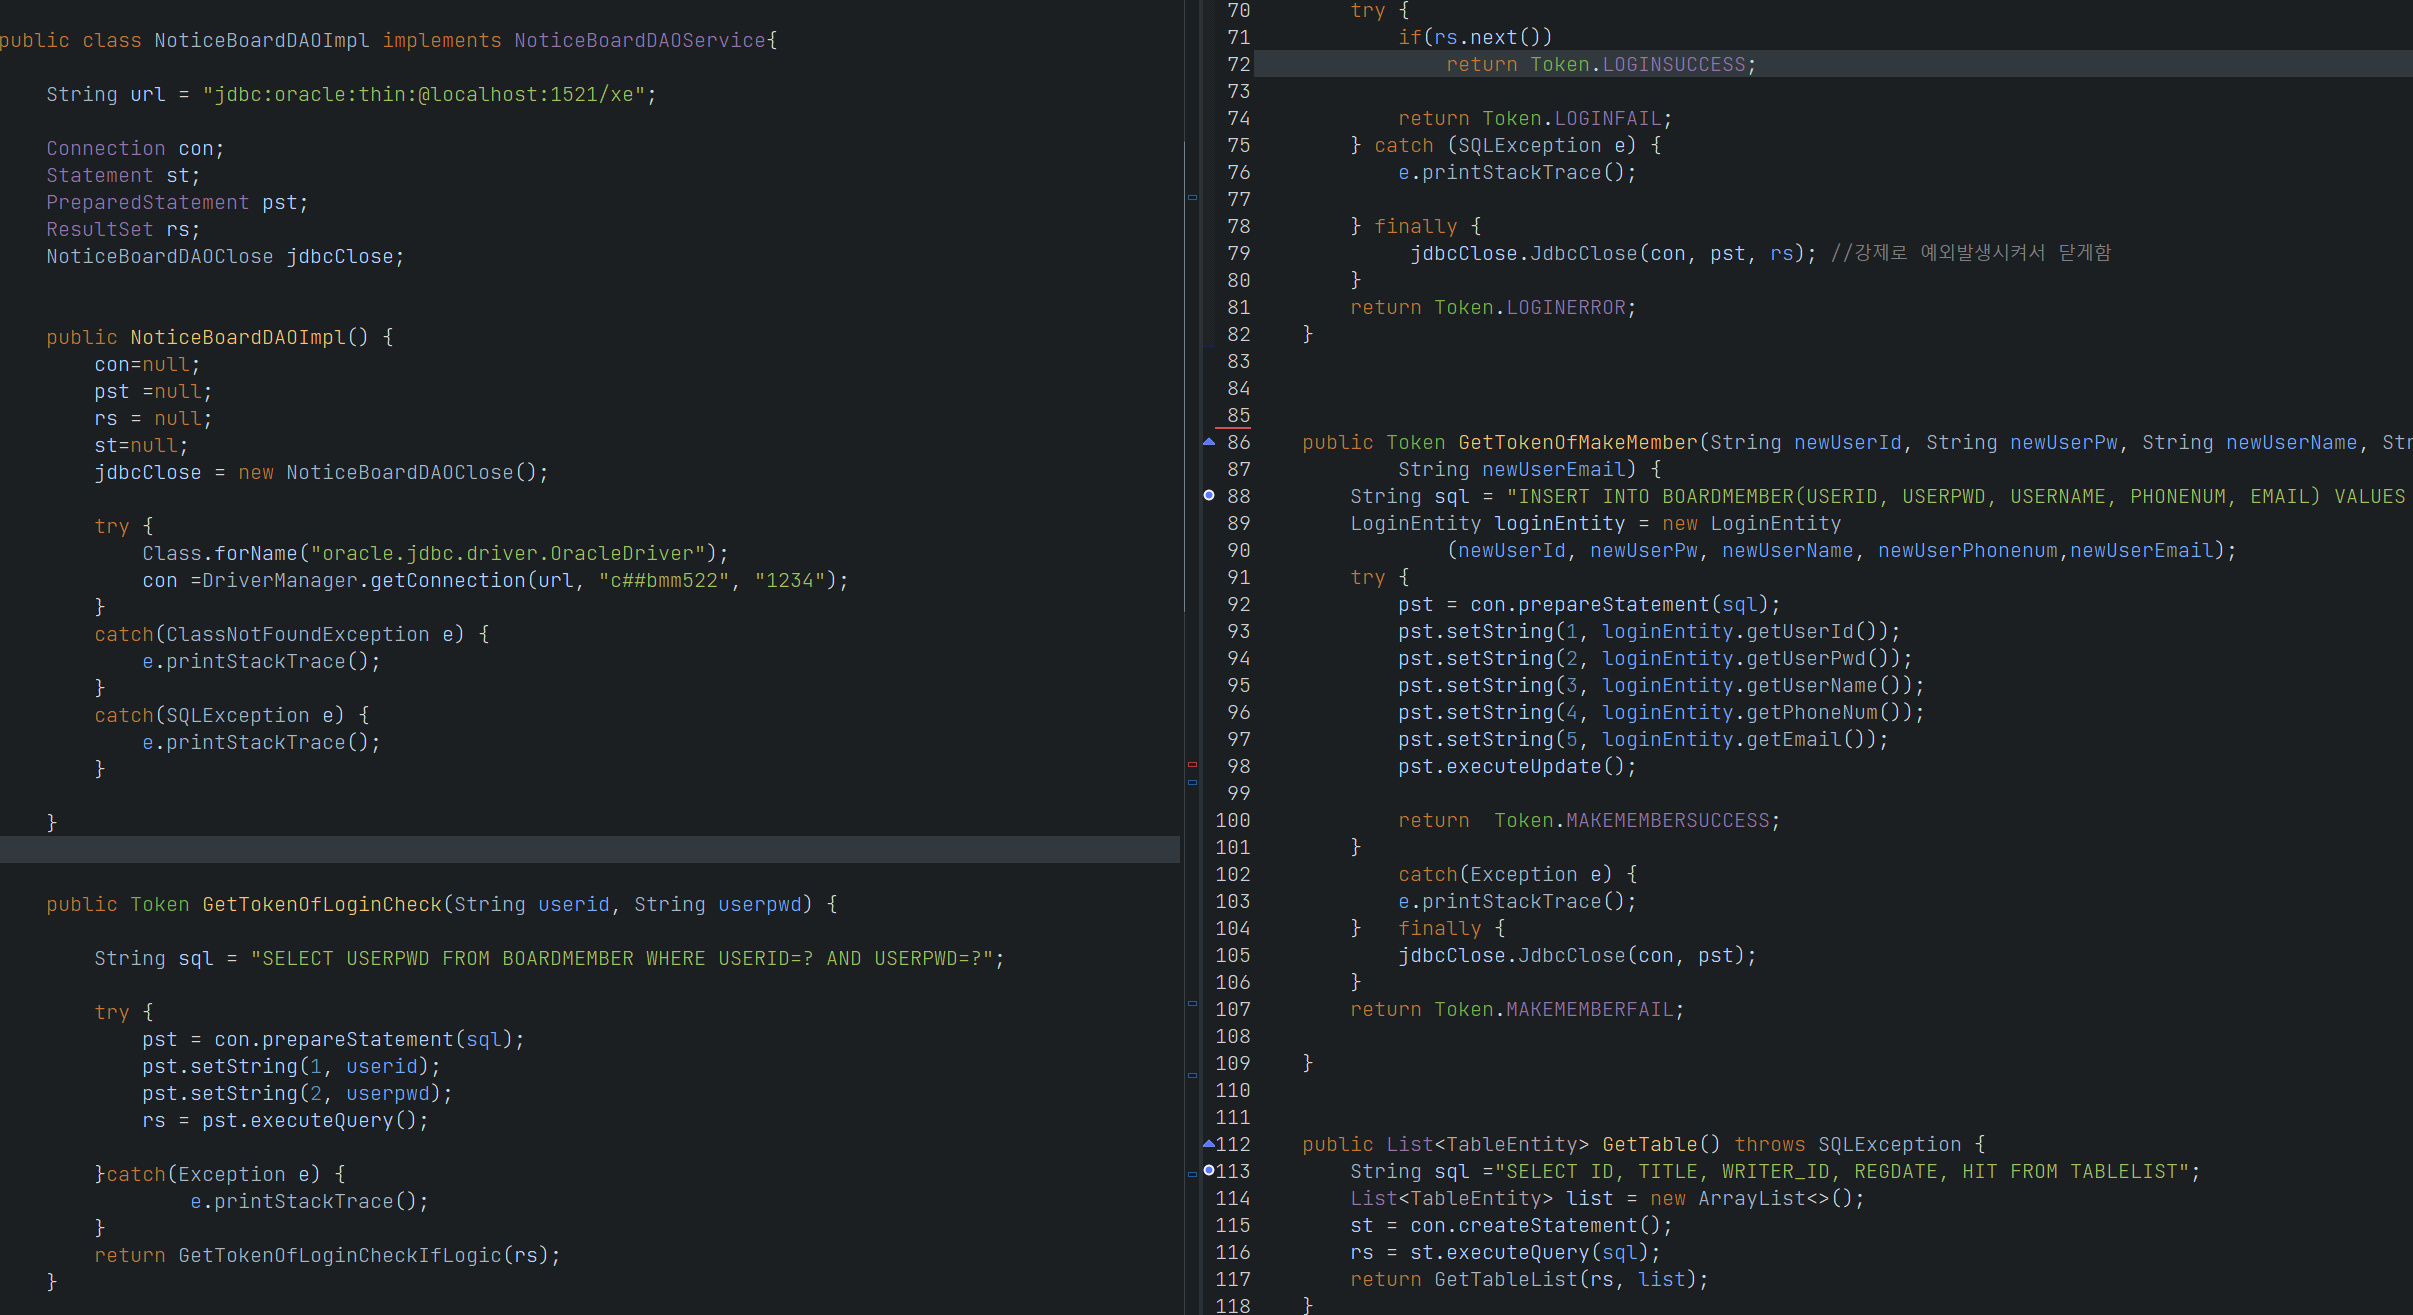Click the "1234" password string

point(790,580)
